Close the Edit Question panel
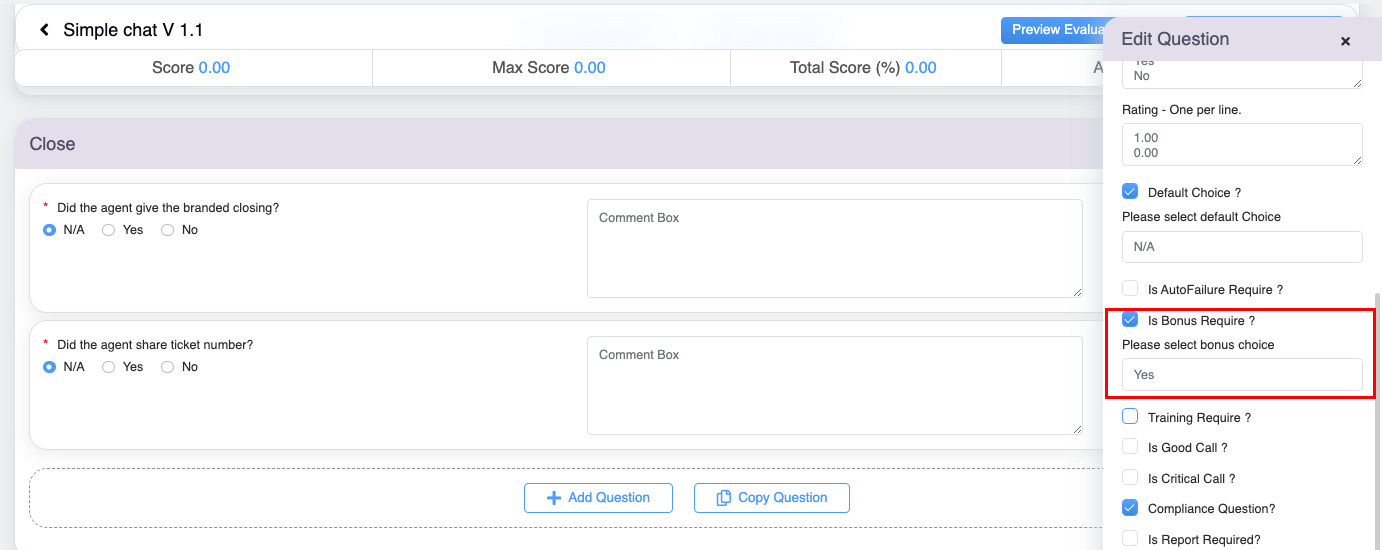 [x=1345, y=41]
